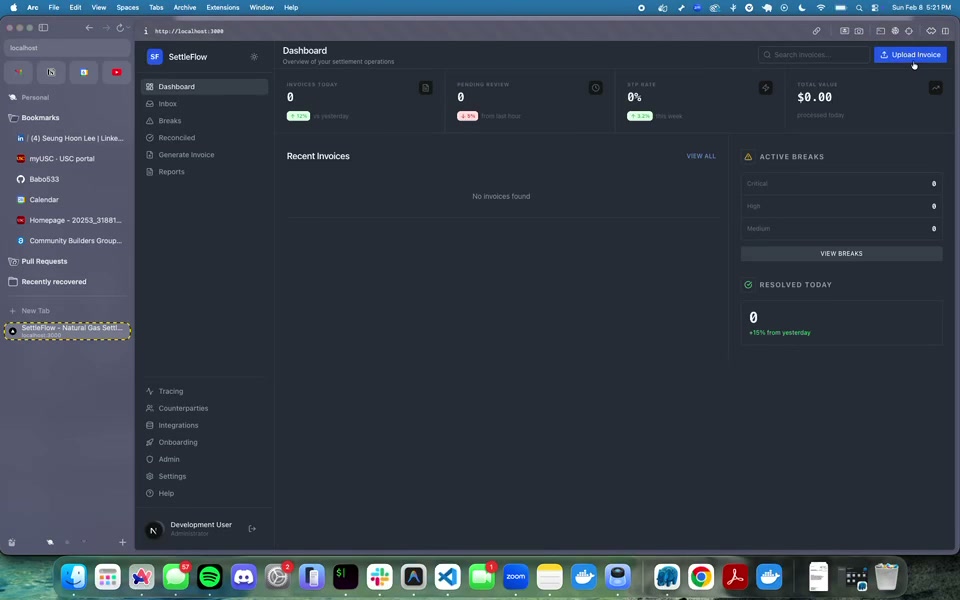This screenshot has height=600, width=960.
Task: Open the Reconciled page
Action: [x=176, y=138]
